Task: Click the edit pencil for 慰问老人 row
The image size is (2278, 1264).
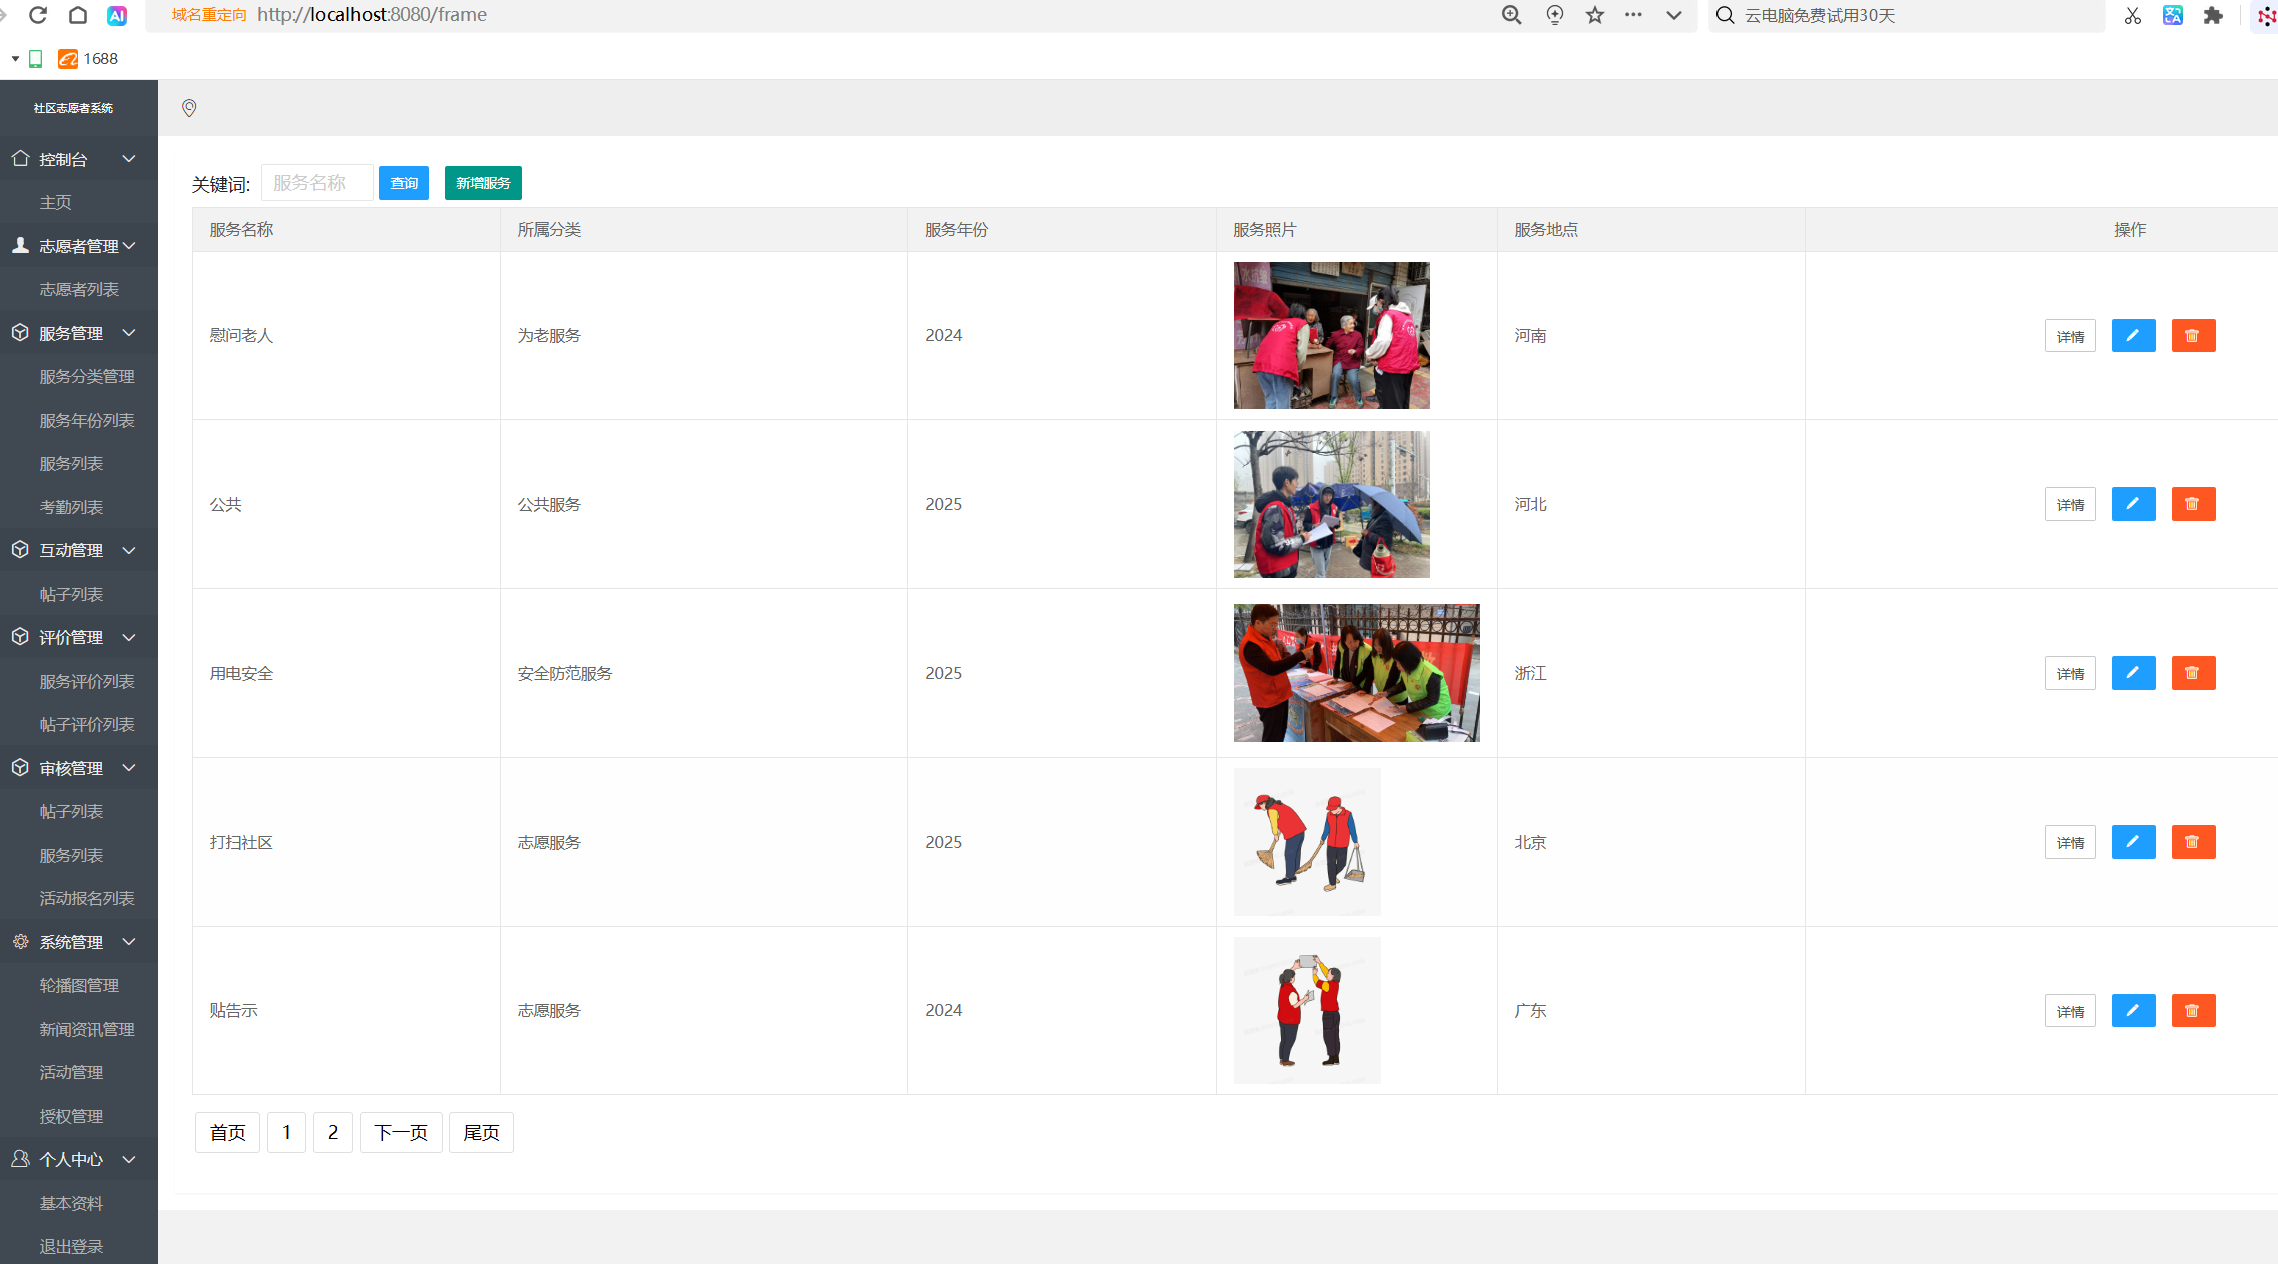Action: pyautogui.click(x=2132, y=336)
